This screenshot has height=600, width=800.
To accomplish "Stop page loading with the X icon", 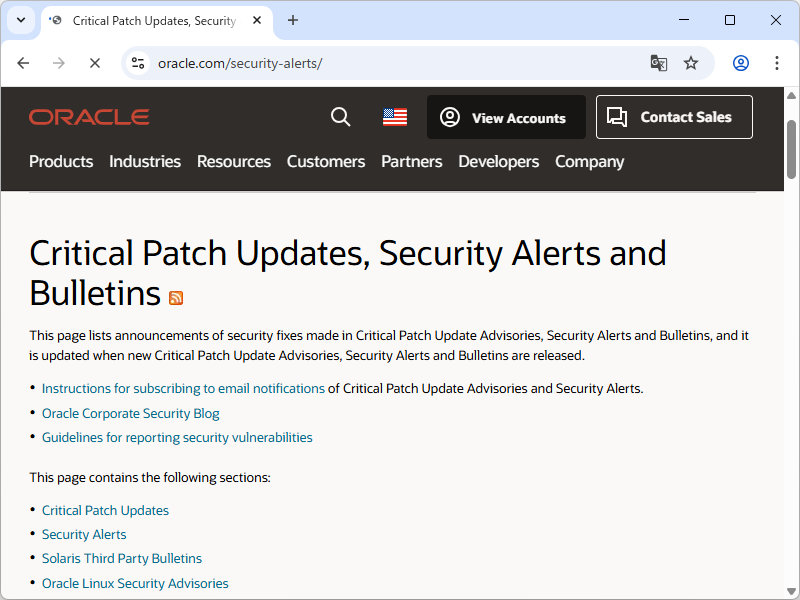I will click(95, 62).
